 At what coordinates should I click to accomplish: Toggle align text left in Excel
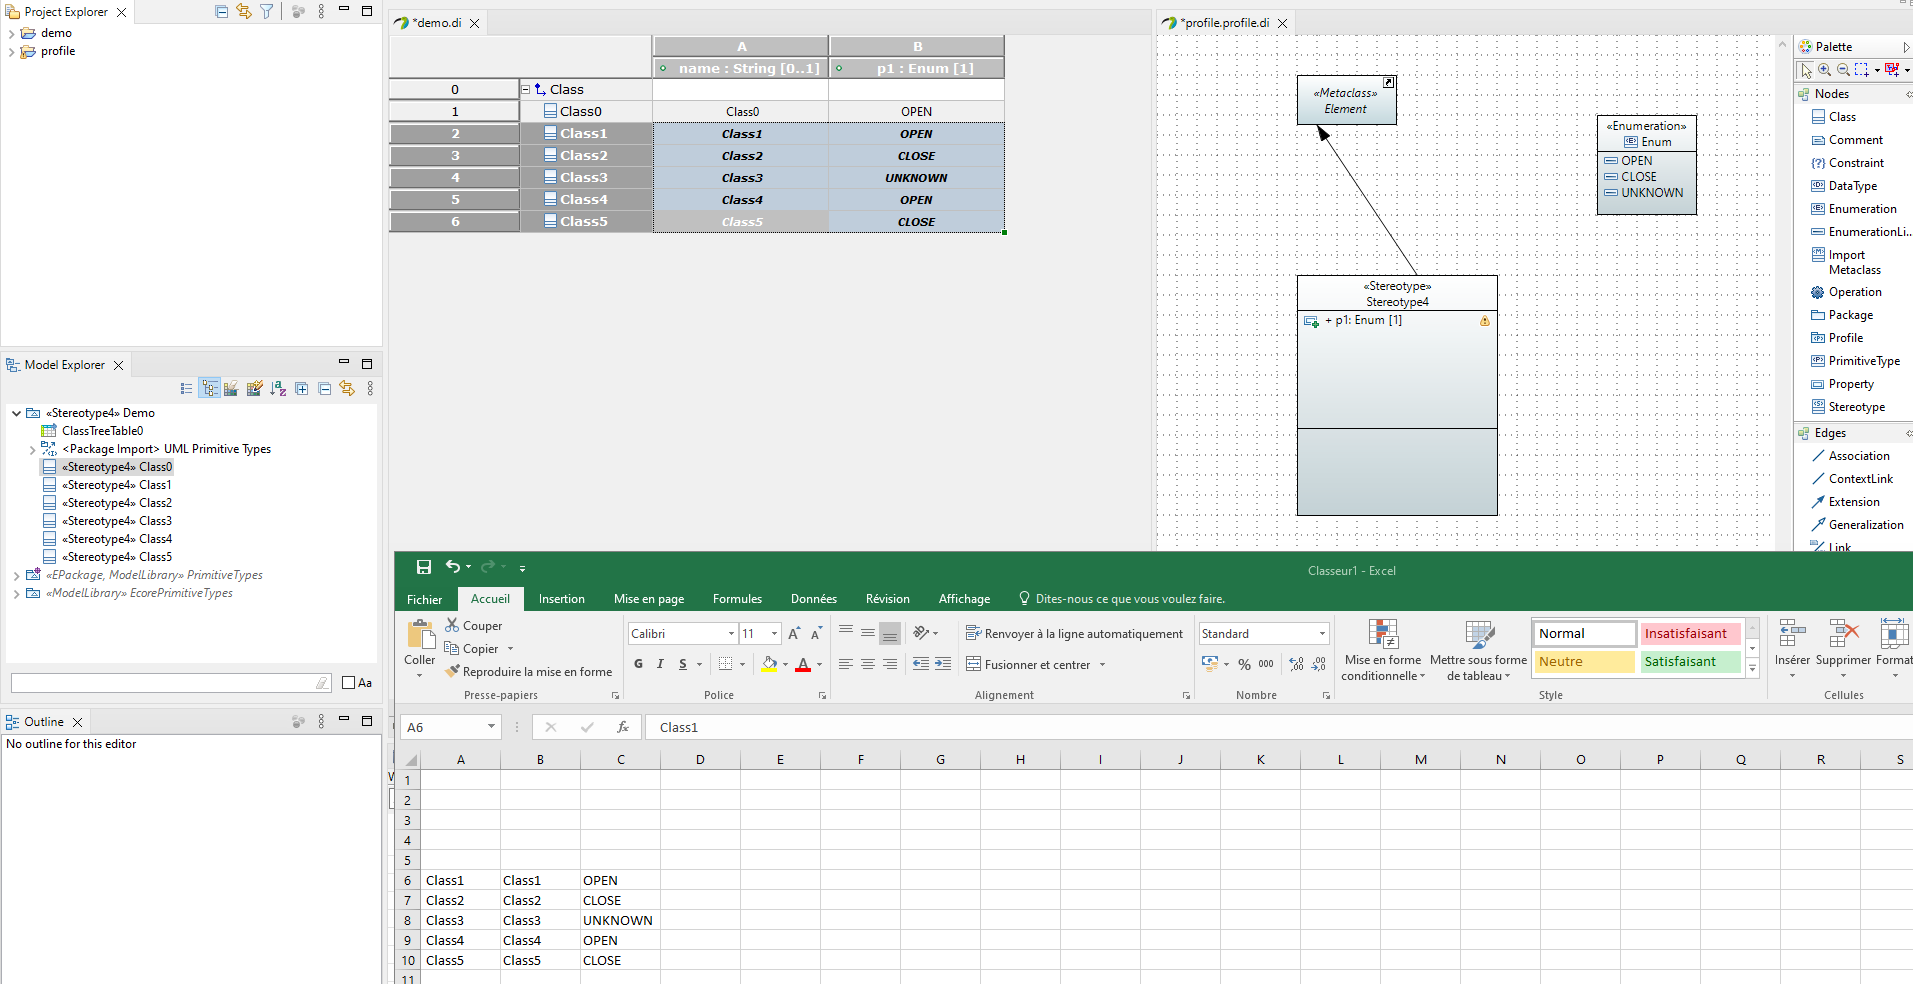pos(845,664)
